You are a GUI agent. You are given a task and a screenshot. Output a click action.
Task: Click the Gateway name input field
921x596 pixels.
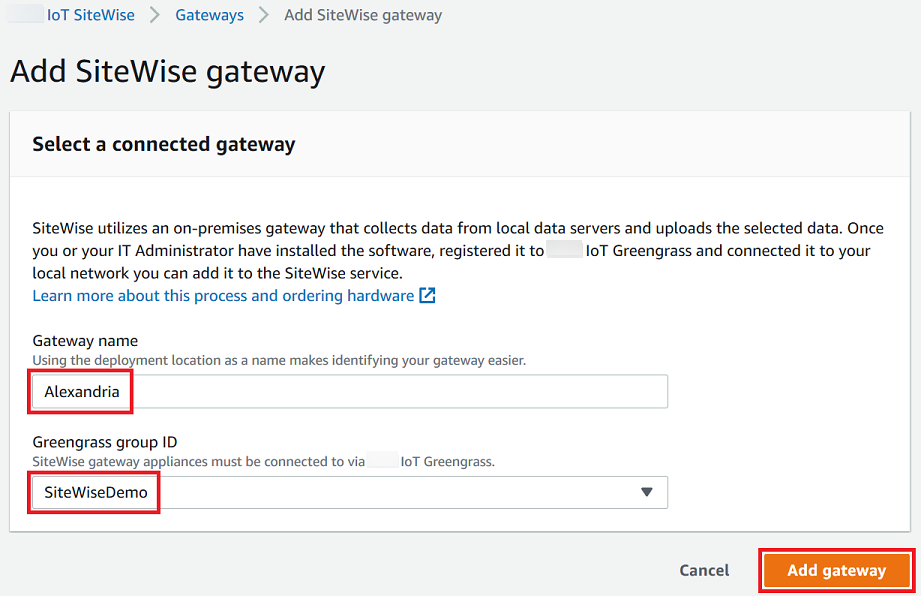pos(400,392)
